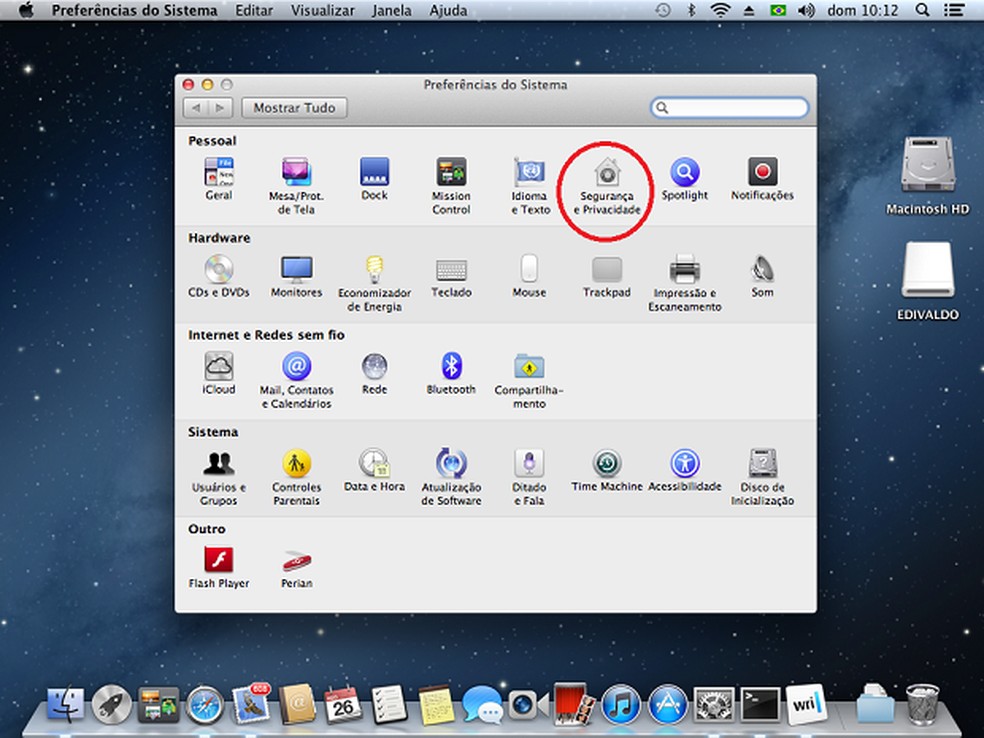Screen dimensions: 984x738
Task: Open Ditado e Fala preferences
Action: click(x=529, y=477)
